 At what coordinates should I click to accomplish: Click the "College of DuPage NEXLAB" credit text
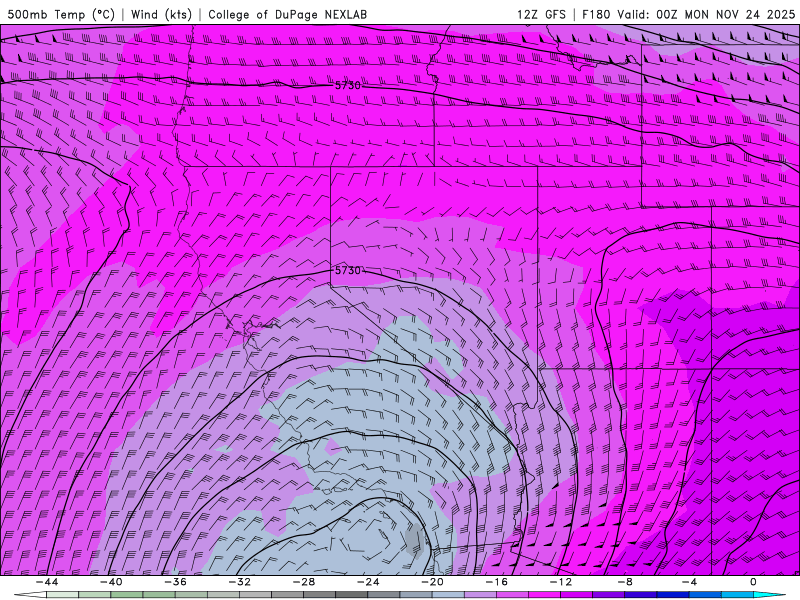point(287,14)
